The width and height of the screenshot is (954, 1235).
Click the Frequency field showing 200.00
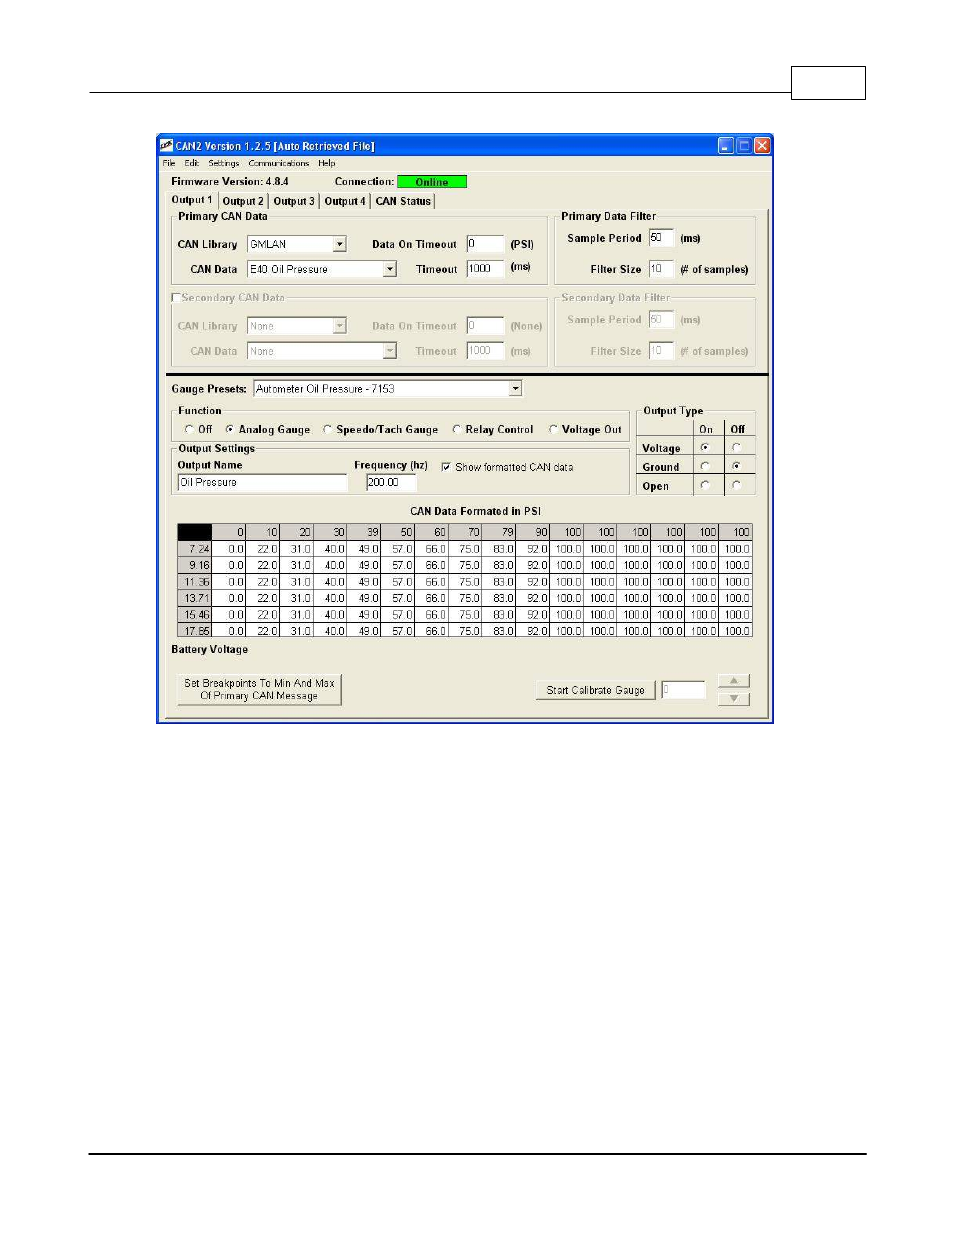[x=391, y=482]
